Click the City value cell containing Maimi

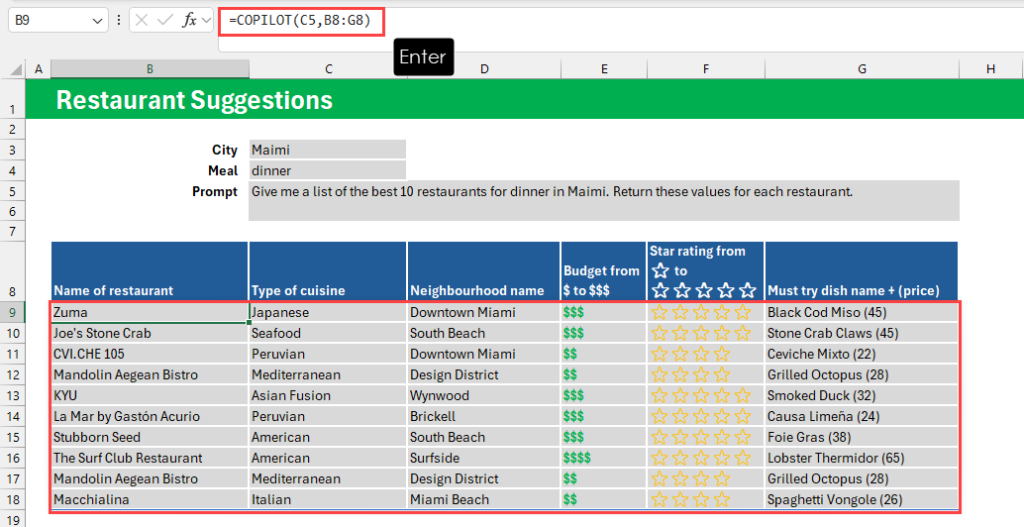327,150
